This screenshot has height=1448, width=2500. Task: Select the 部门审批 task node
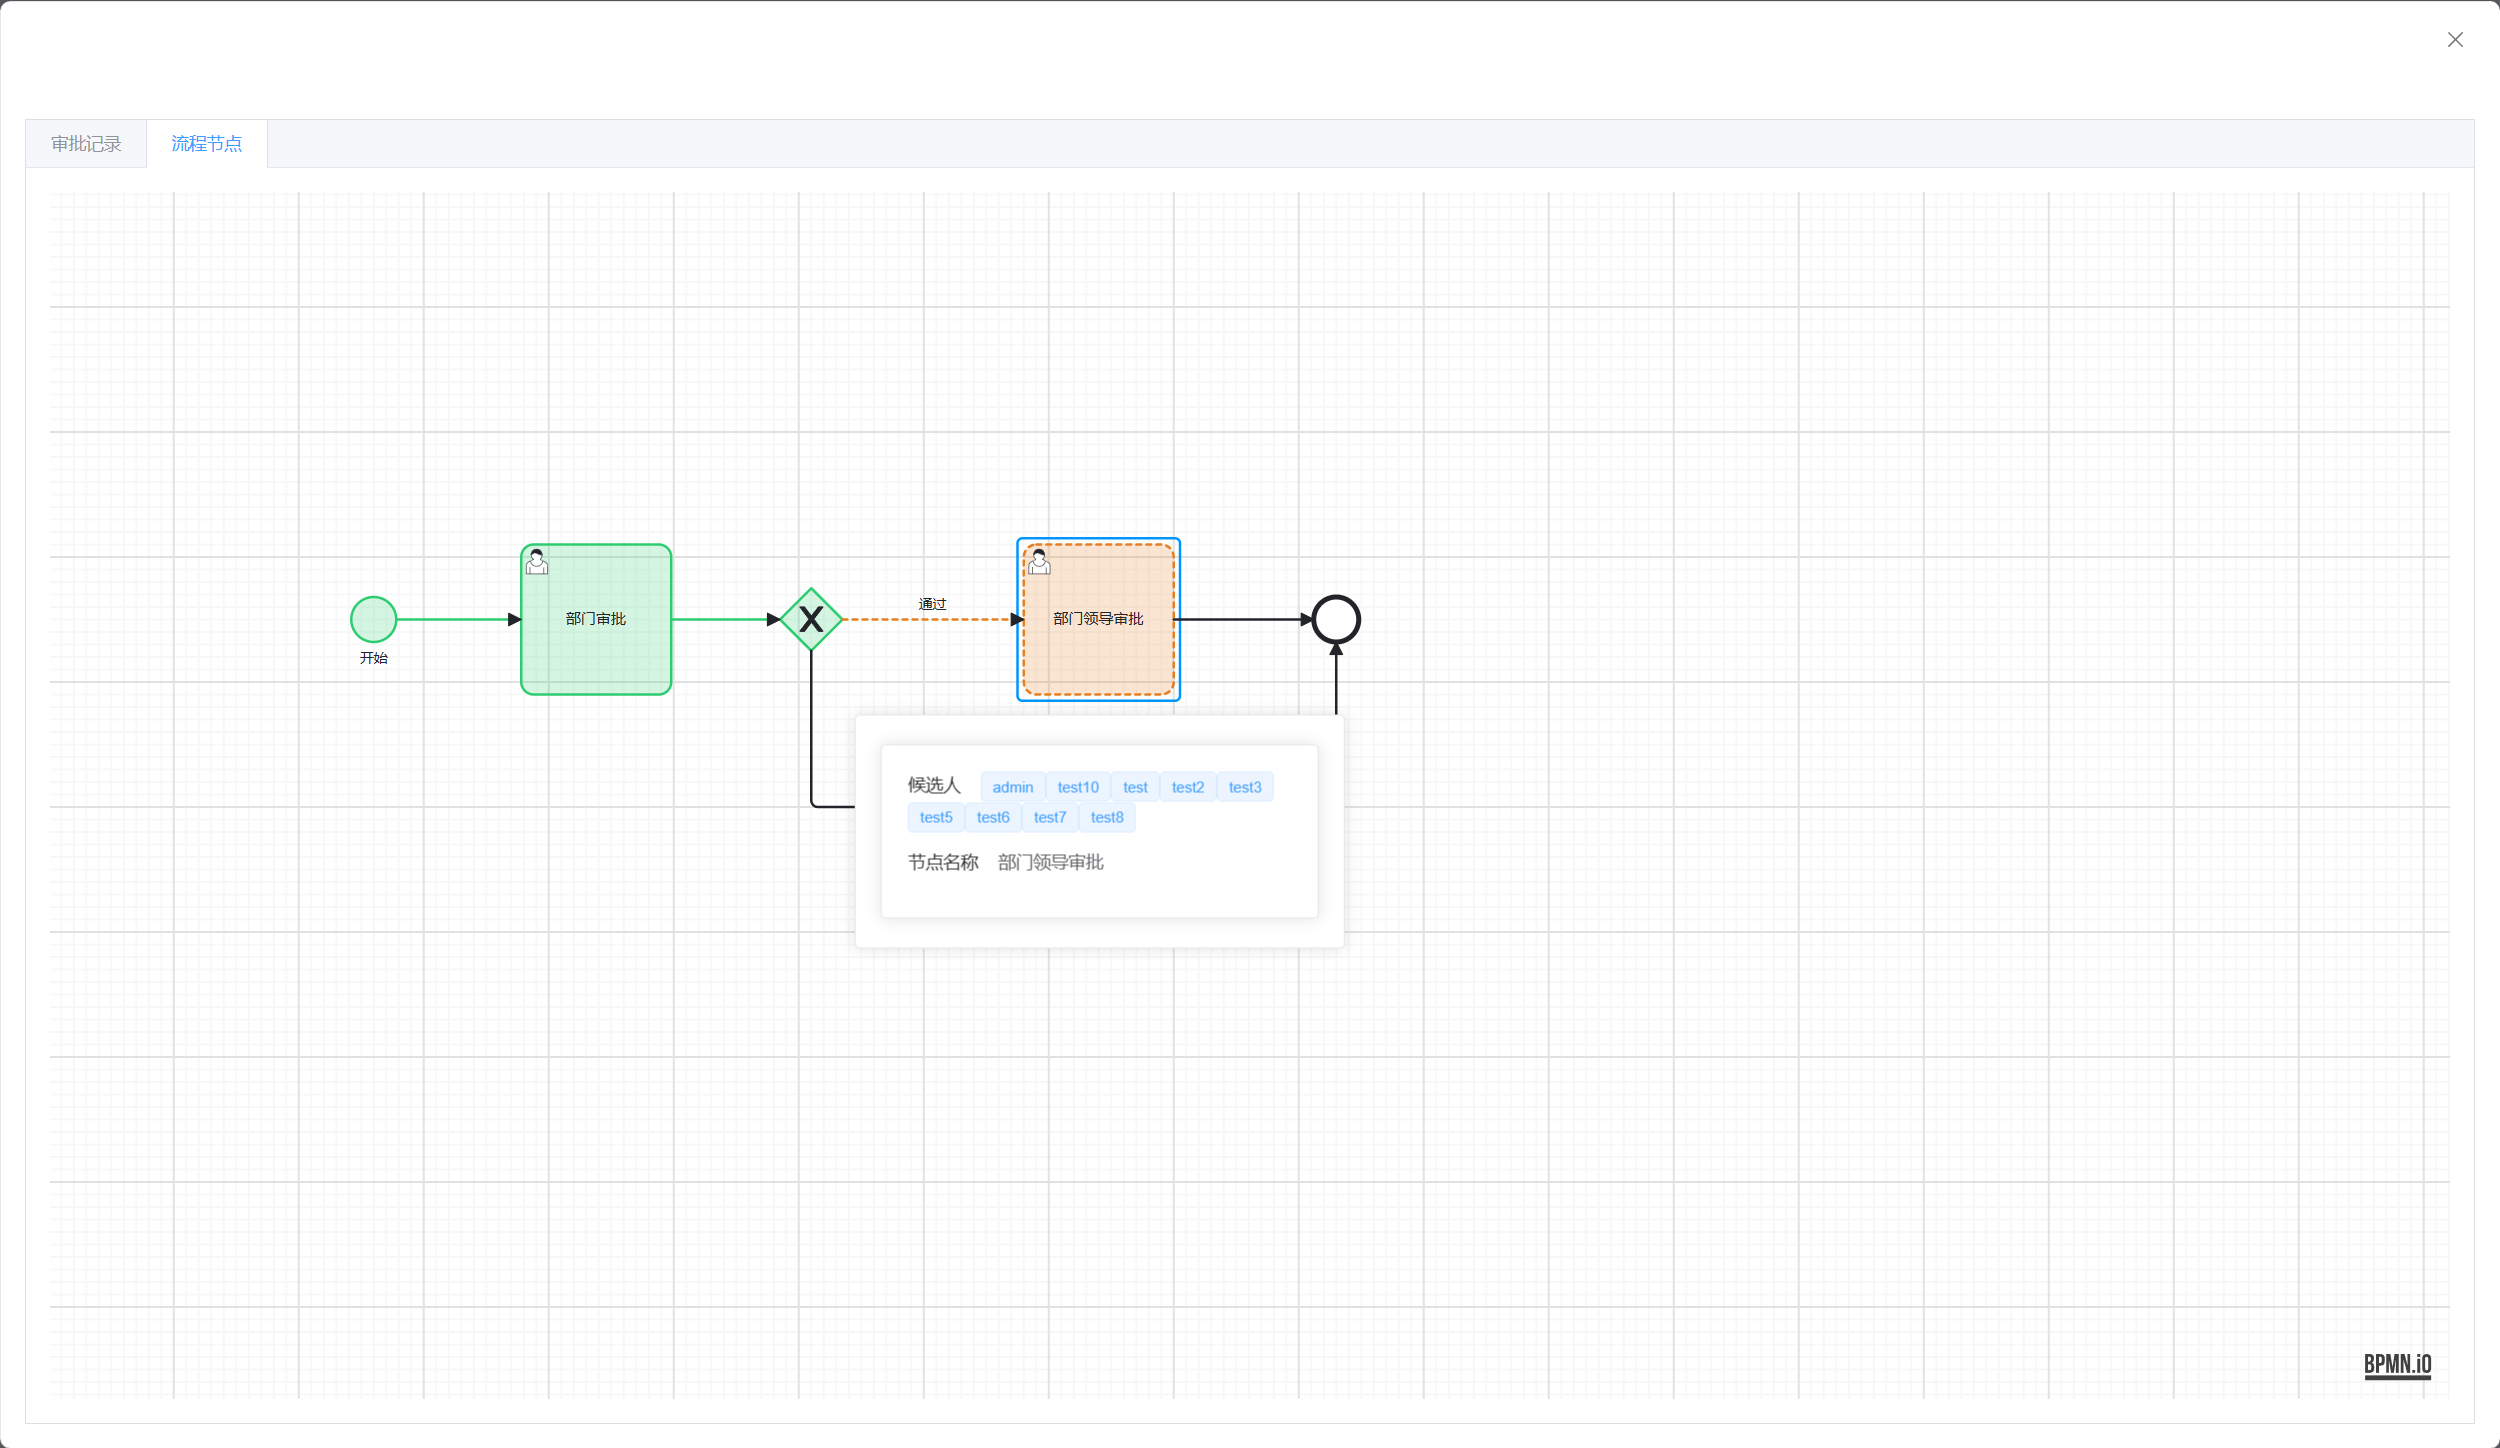click(596, 619)
